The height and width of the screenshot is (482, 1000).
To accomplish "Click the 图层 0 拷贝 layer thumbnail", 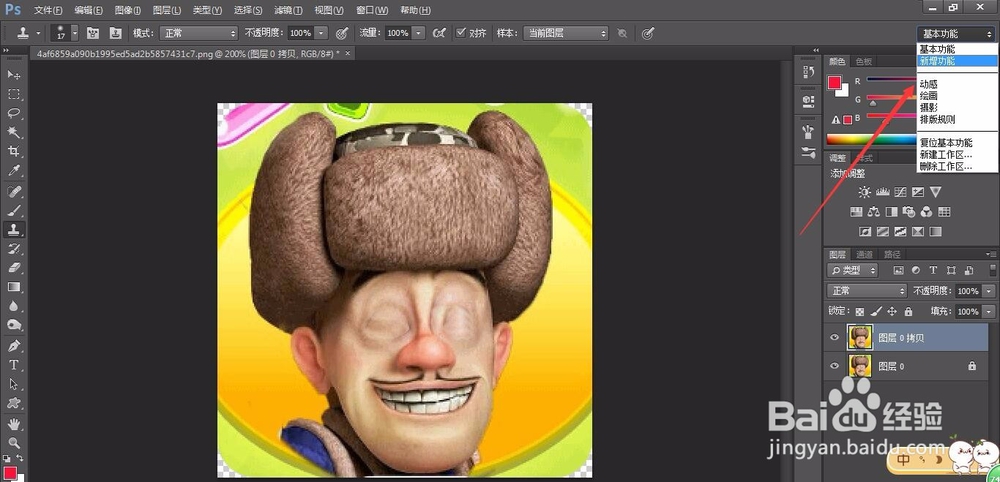I will click(860, 338).
